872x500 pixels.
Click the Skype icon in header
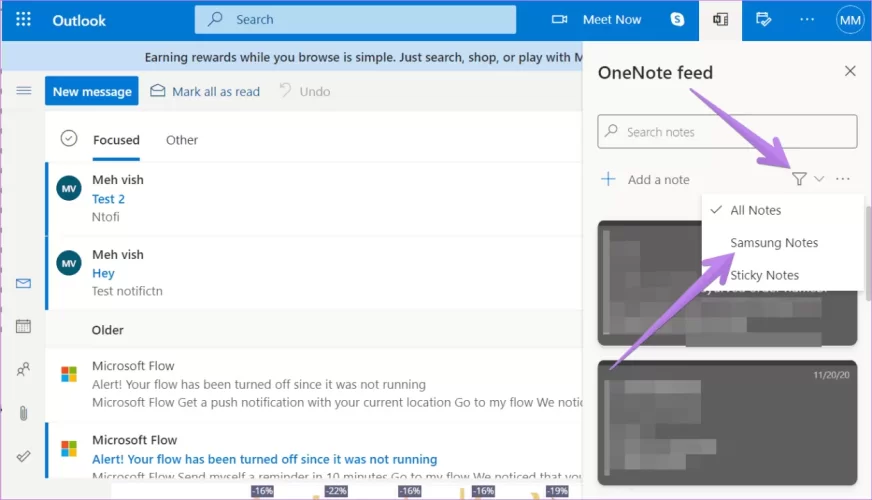678,20
